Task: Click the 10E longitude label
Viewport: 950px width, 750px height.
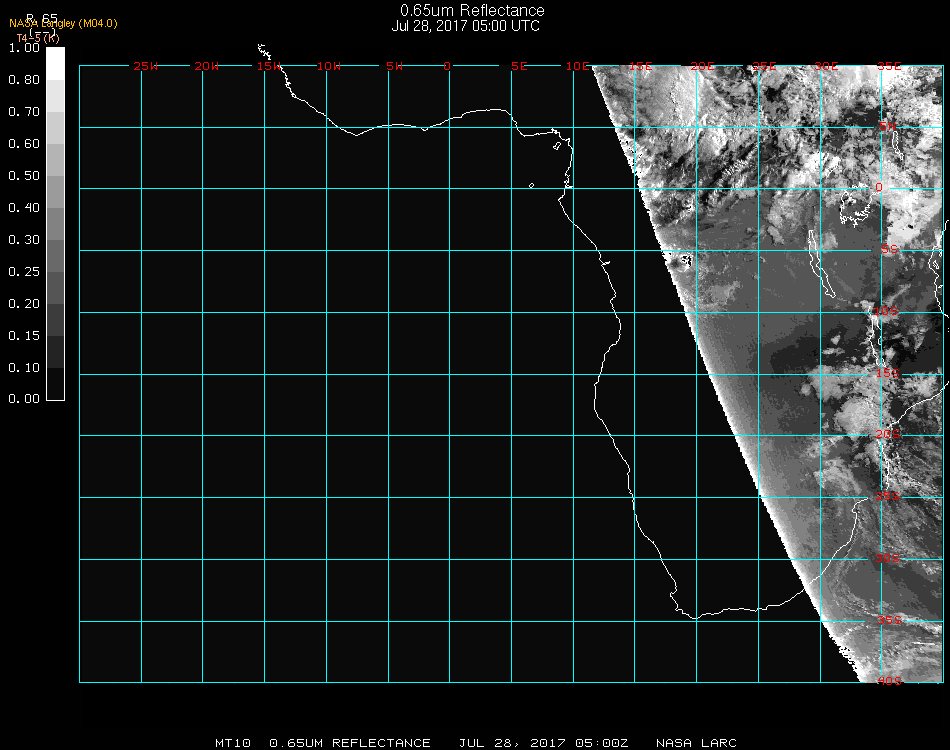Action: (577, 66)
